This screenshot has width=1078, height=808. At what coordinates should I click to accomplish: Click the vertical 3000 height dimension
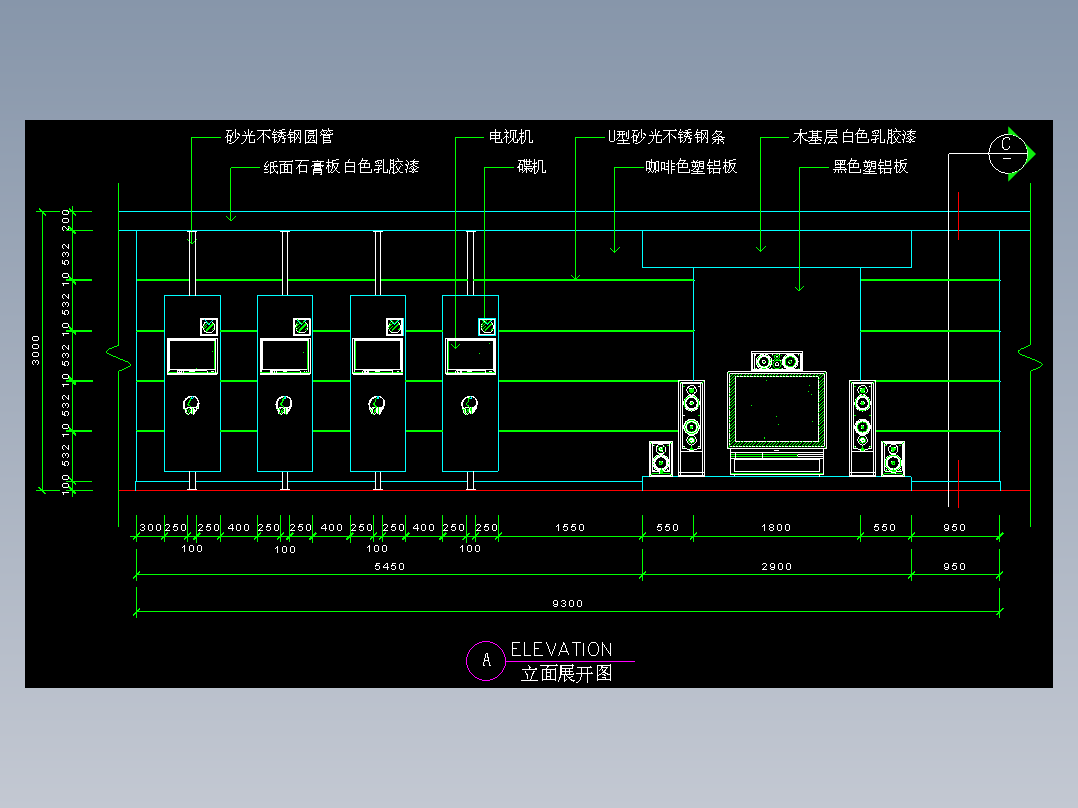36,350
